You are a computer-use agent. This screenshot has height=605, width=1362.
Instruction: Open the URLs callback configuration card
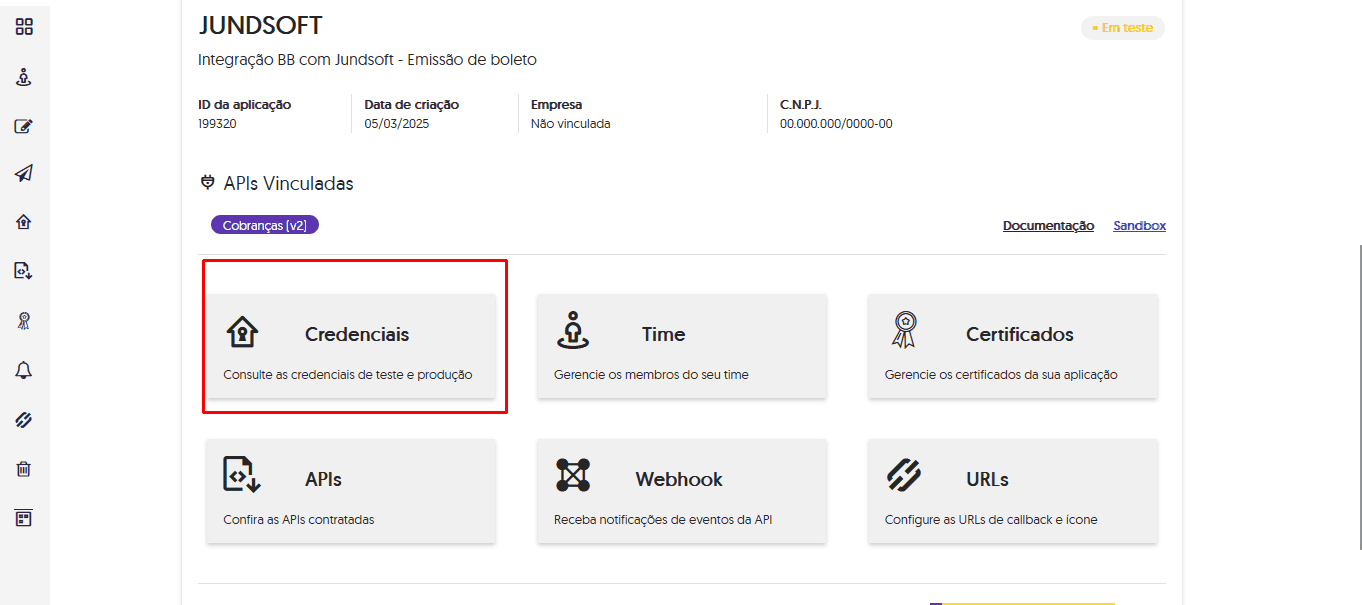point(1012,491)
